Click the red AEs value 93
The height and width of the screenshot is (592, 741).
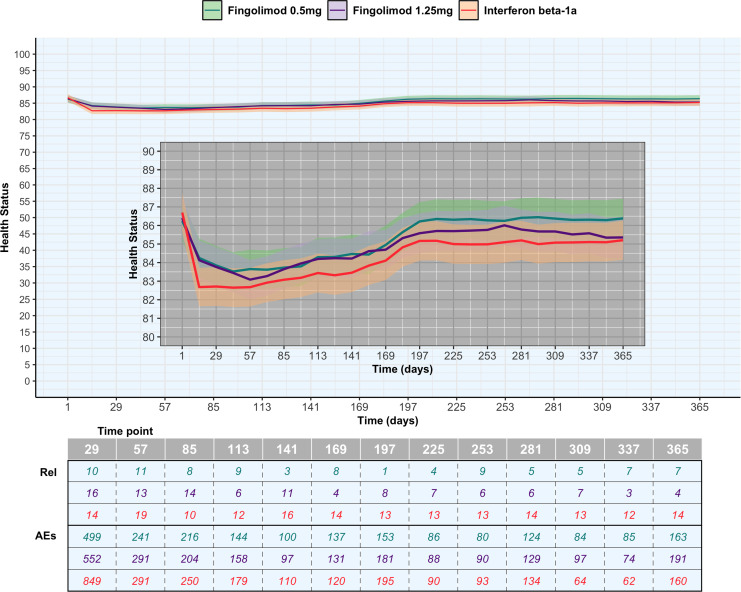click(483, 581)
